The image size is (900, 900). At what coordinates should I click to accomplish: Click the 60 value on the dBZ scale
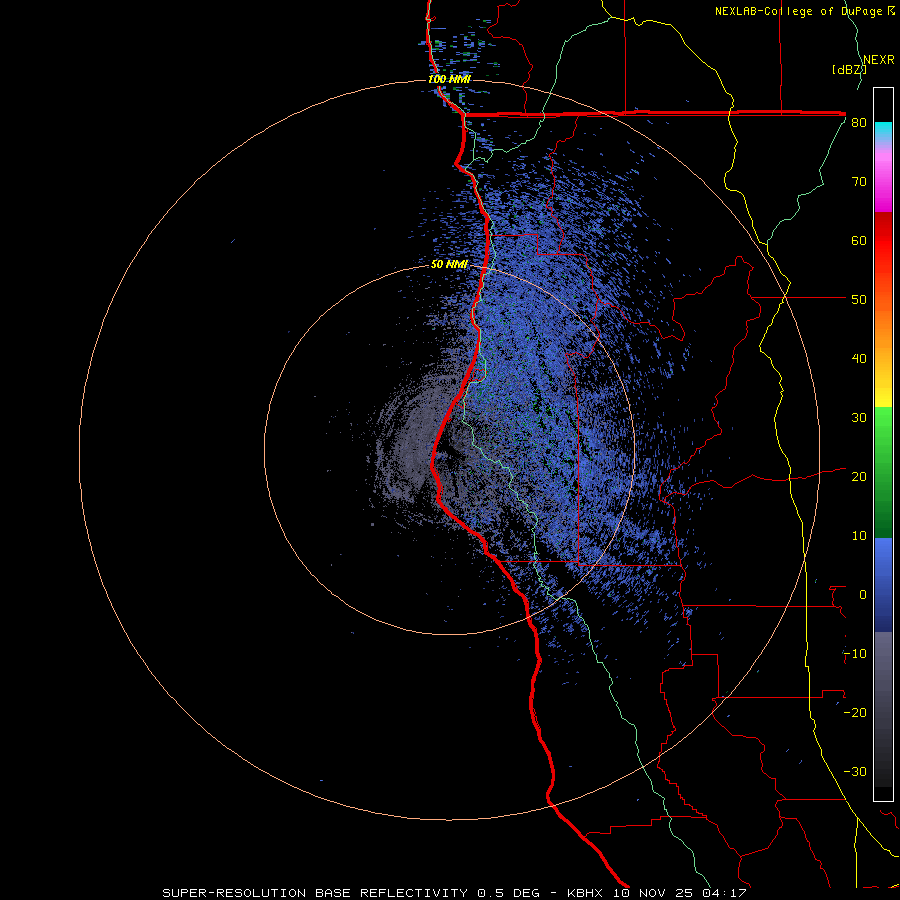[x=859, y=240]
